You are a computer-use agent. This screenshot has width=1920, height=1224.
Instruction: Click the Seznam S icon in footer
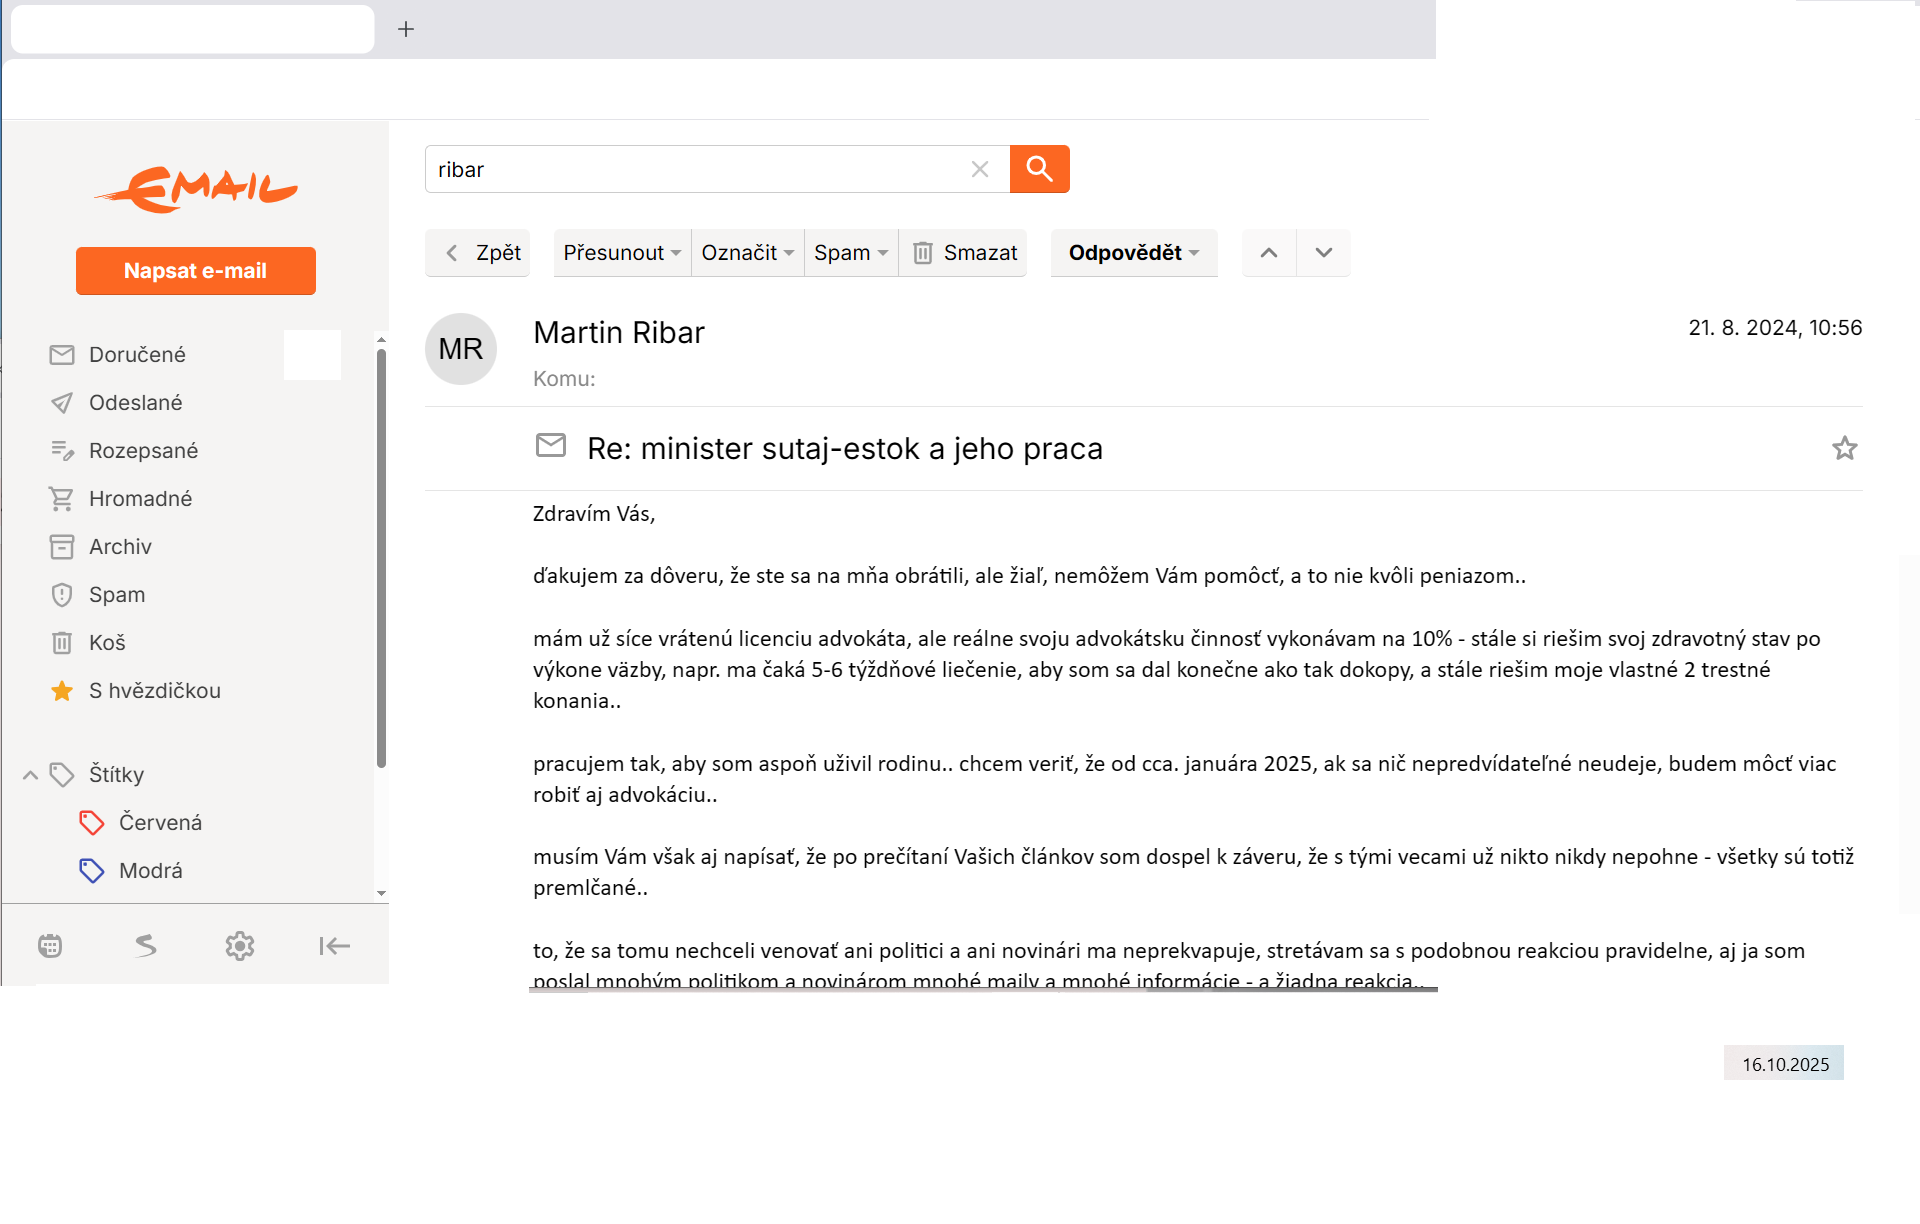tap(146, 945)
